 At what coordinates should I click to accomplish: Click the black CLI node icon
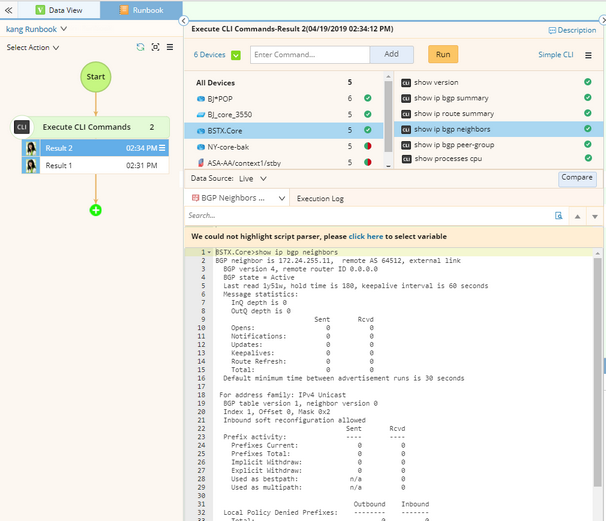[22, 127]
